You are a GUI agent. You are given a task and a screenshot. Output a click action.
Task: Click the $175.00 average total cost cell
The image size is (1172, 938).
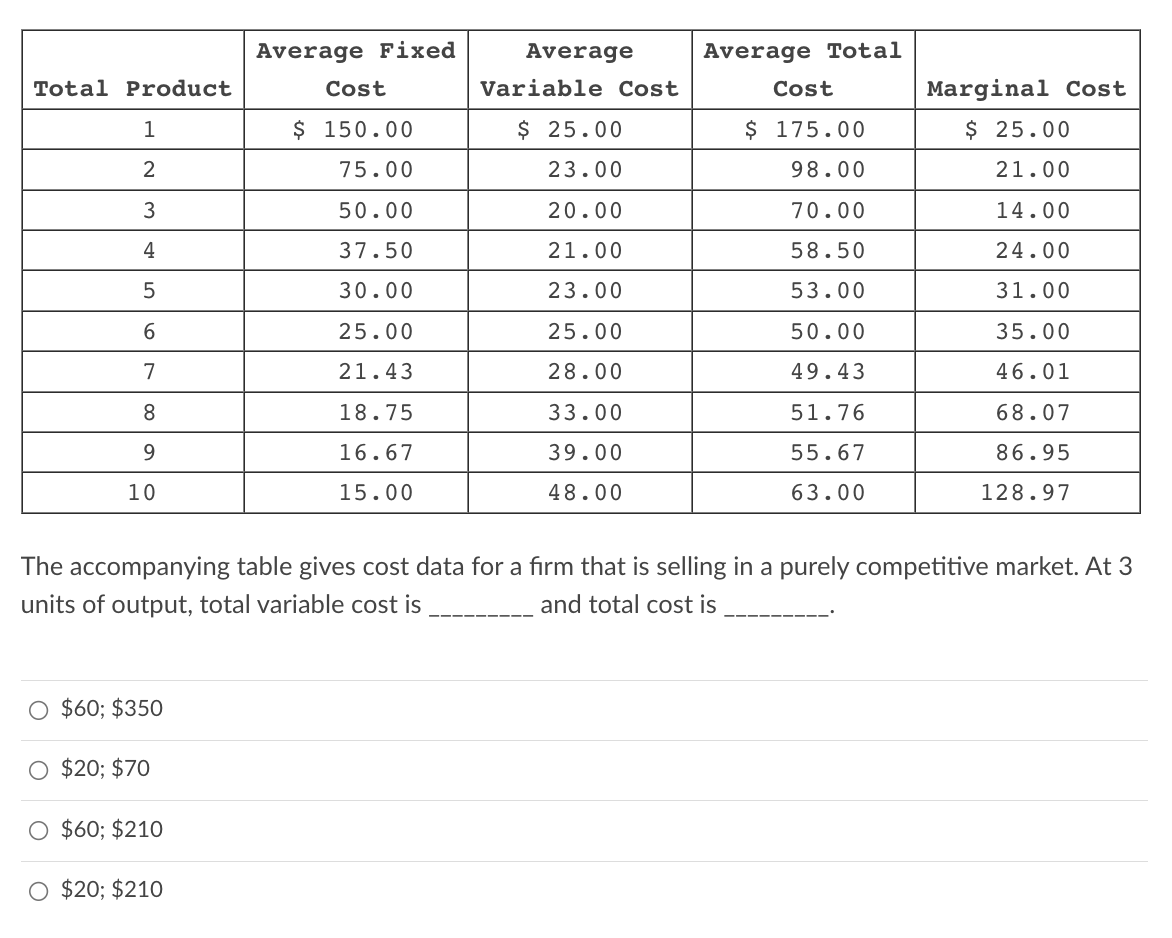pyautogui.click(x=802, y=129)
